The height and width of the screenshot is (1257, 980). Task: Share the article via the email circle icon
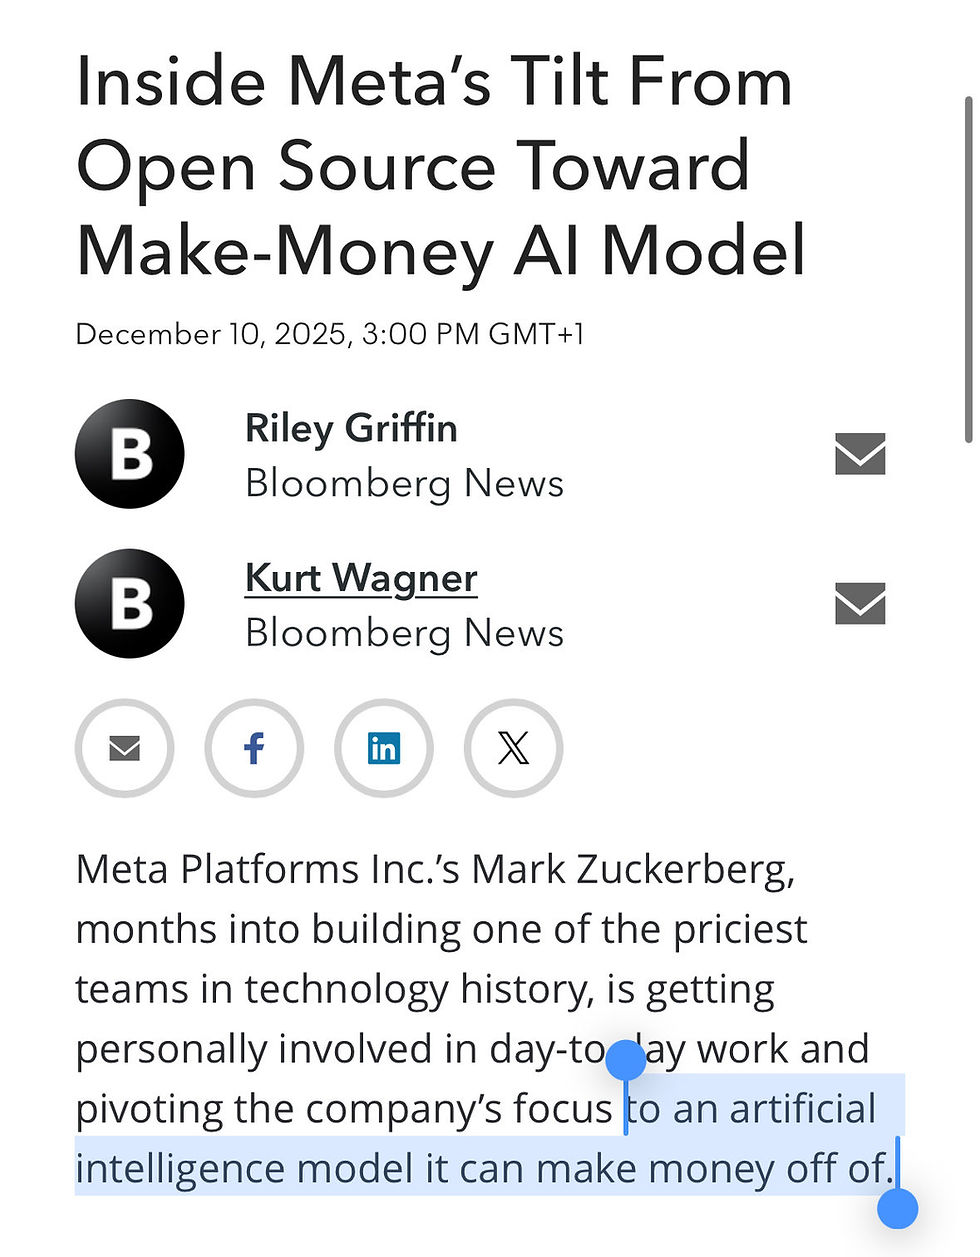[x=124, y=748]
